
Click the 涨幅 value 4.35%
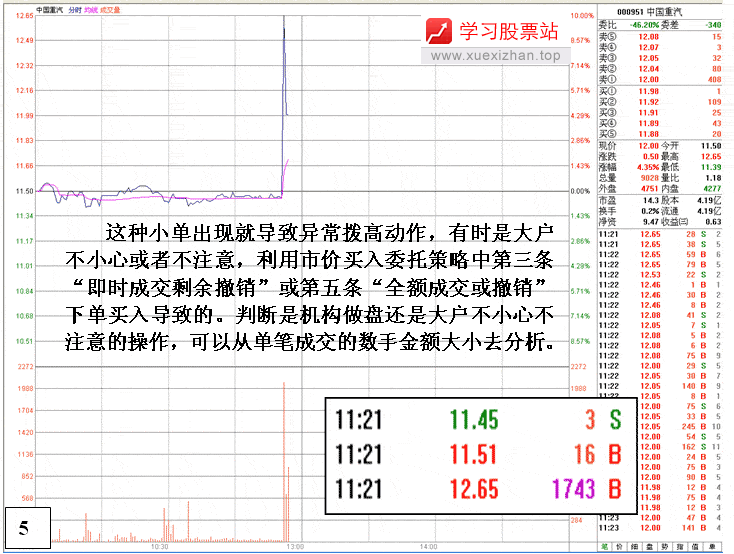coord(647,168)
